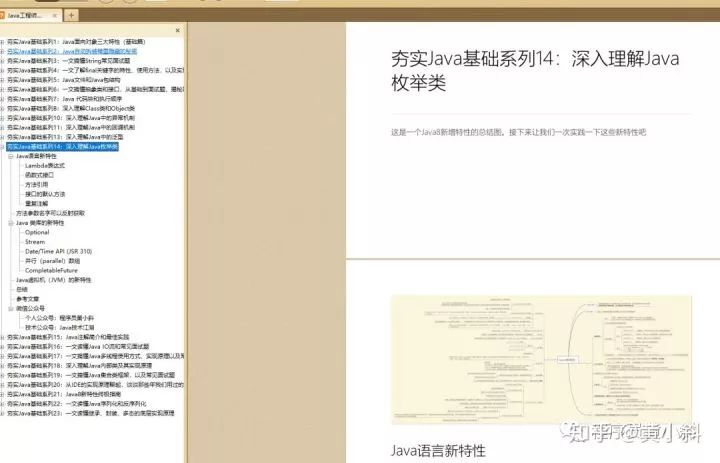
Task: Go to the Lambda表达式 bookmark
Action: point(45,165)
